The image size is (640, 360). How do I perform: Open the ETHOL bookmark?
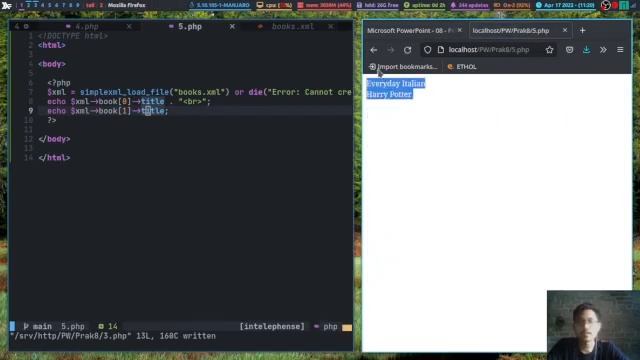pos(462,67)
